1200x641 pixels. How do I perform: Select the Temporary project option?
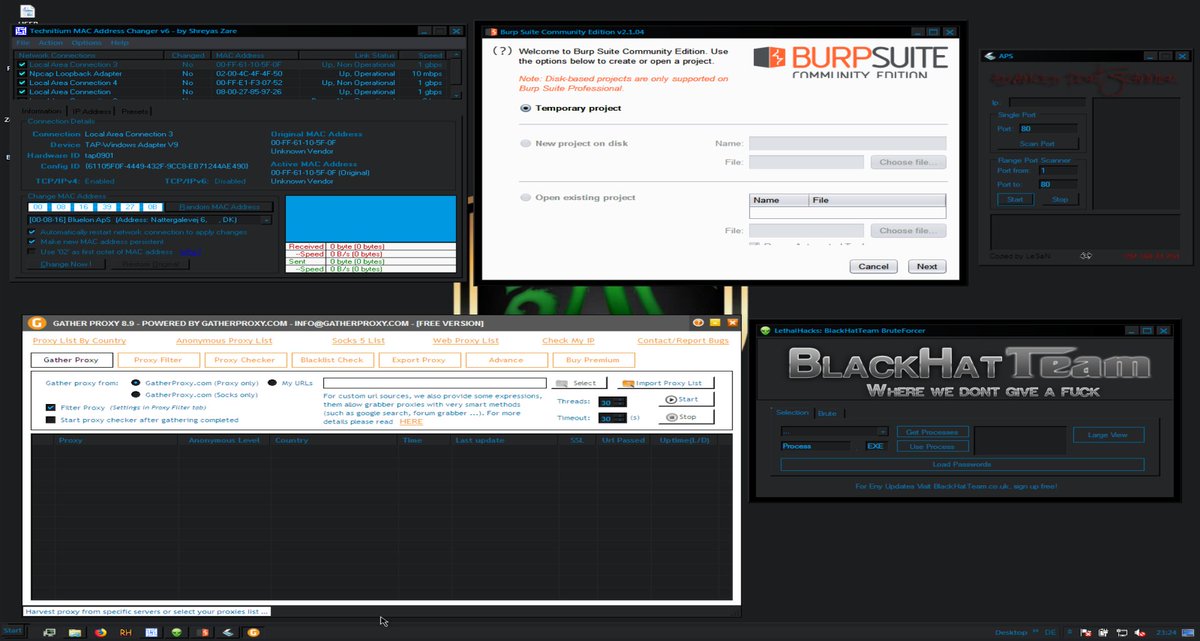(x=526, y=108)
